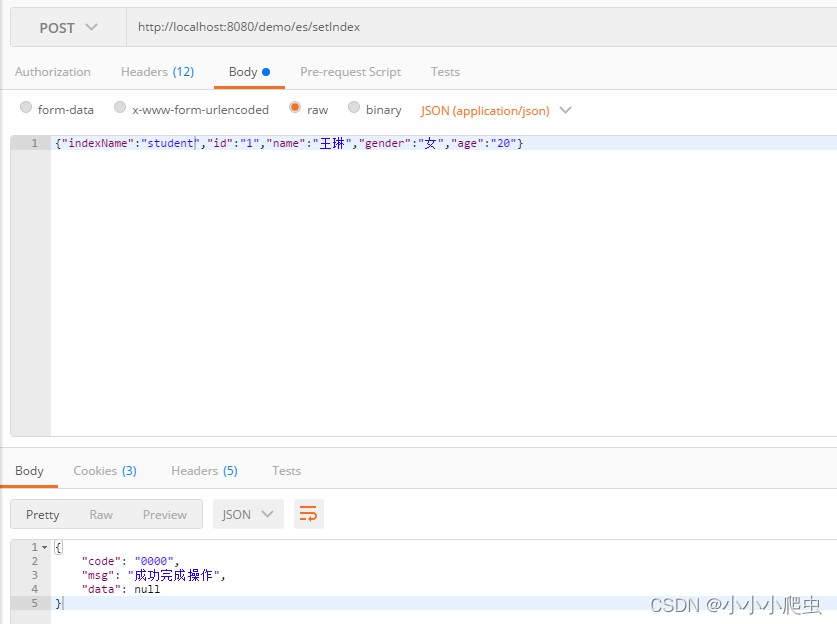This screenshot has height=624, width=837.
Task: Toggle the line wrap icon in response
Action: coord(309,514)
